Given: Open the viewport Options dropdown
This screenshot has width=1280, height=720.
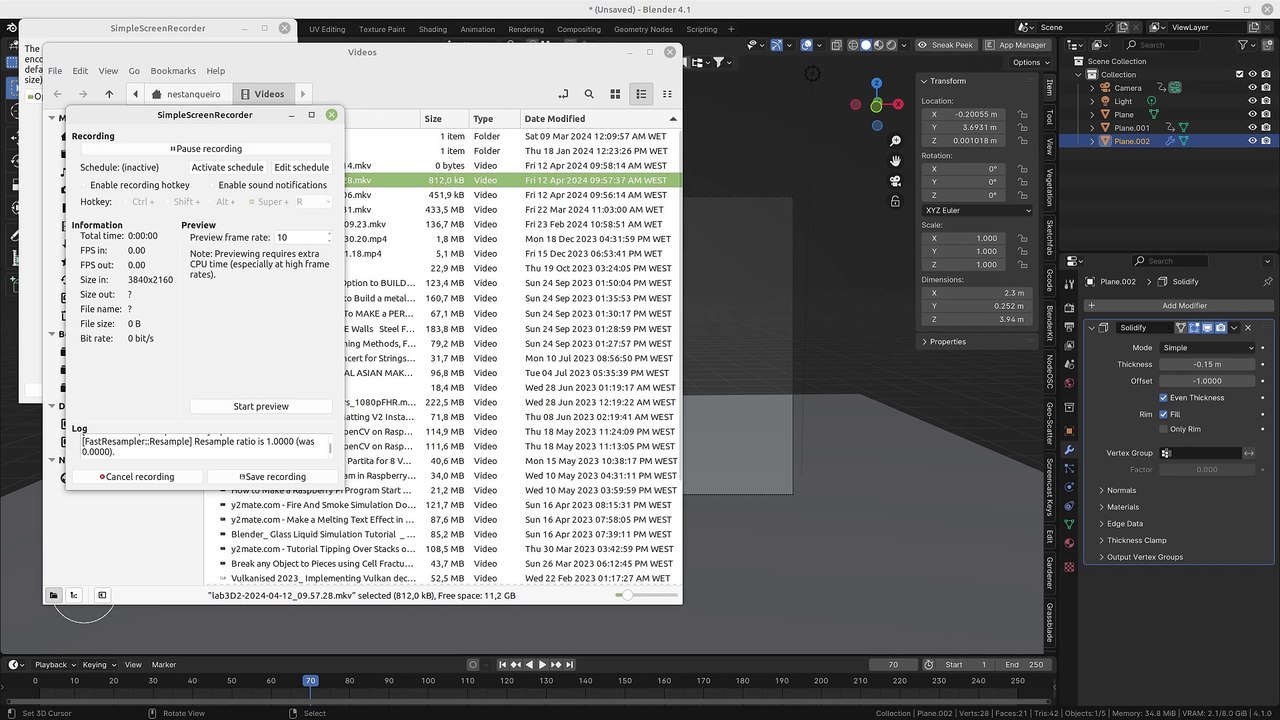Looking at the screenshot, I should [x=1028, y=62].
